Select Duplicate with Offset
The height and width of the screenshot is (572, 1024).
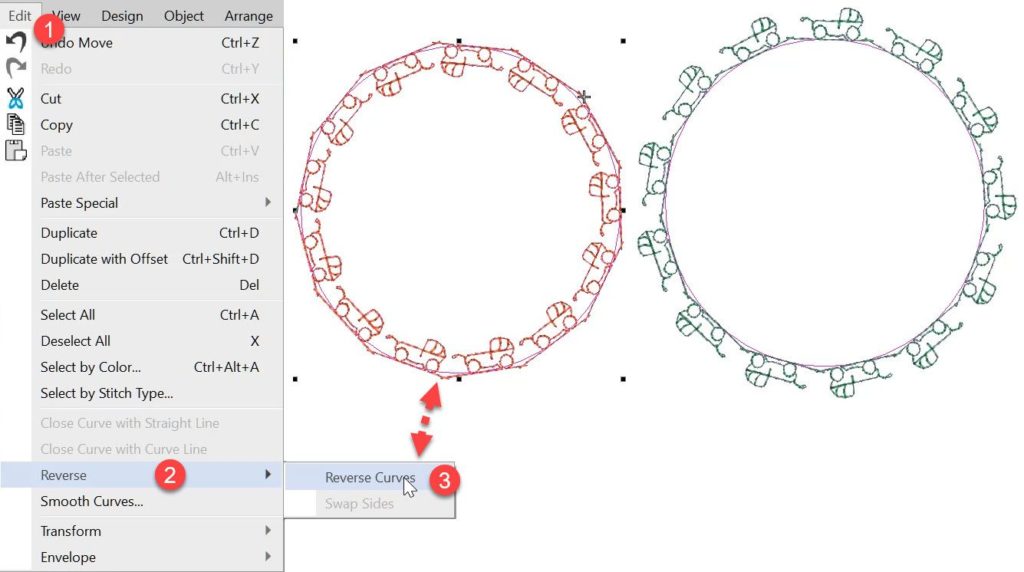(104, 259)
